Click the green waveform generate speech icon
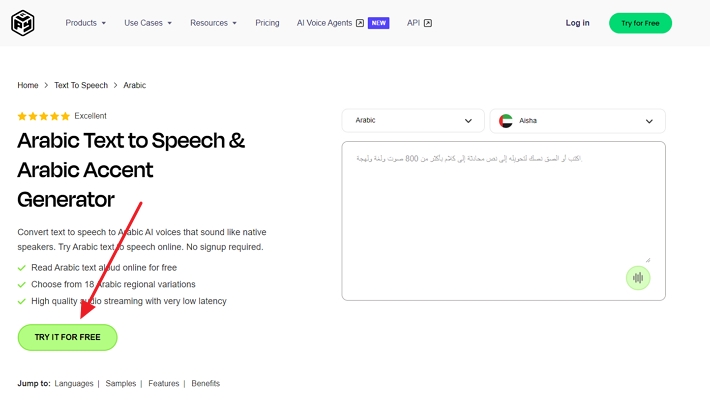The image size is (710, 400). 638,277
